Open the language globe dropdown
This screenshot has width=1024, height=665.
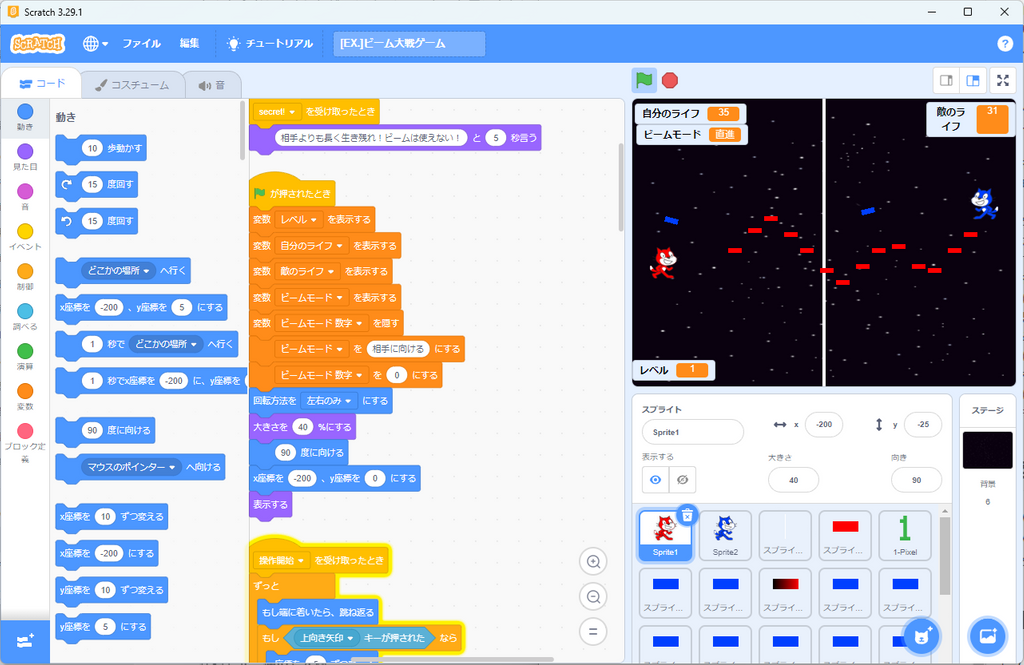pos(95,44)
